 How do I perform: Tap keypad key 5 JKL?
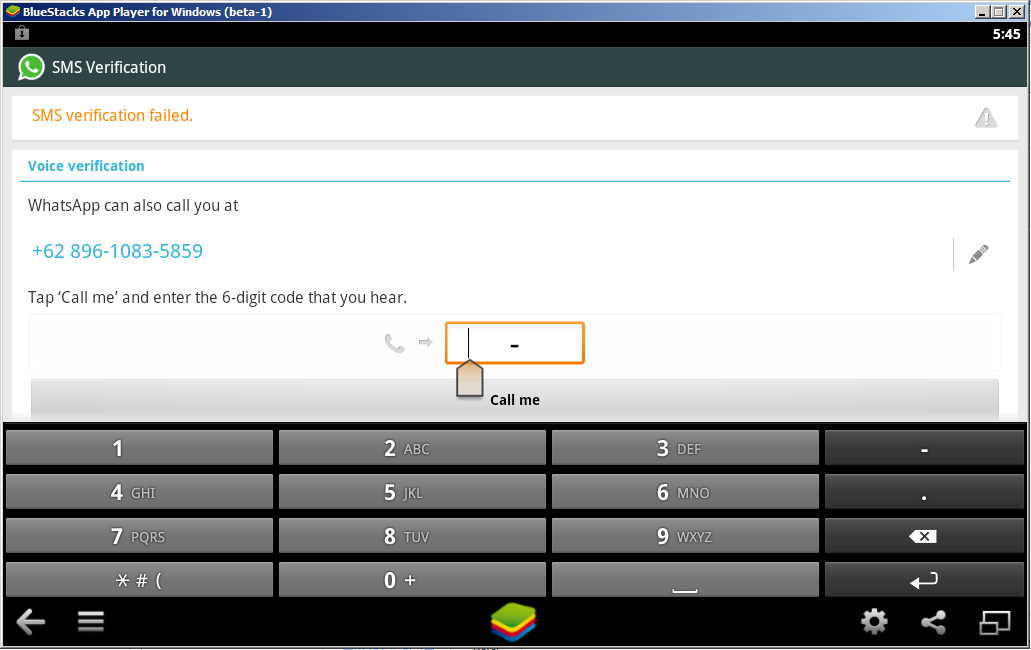pyautogui.click(x=412, y=492)
